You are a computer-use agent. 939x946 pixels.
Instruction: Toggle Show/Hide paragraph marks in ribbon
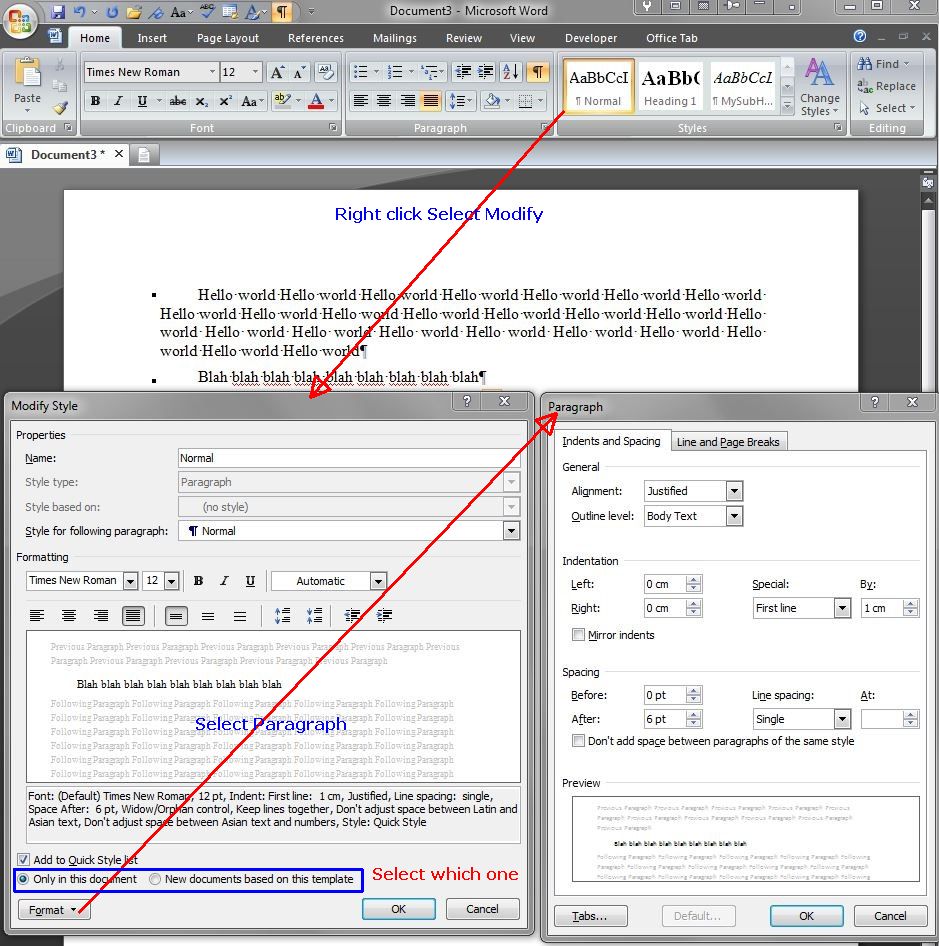point(537,72)
